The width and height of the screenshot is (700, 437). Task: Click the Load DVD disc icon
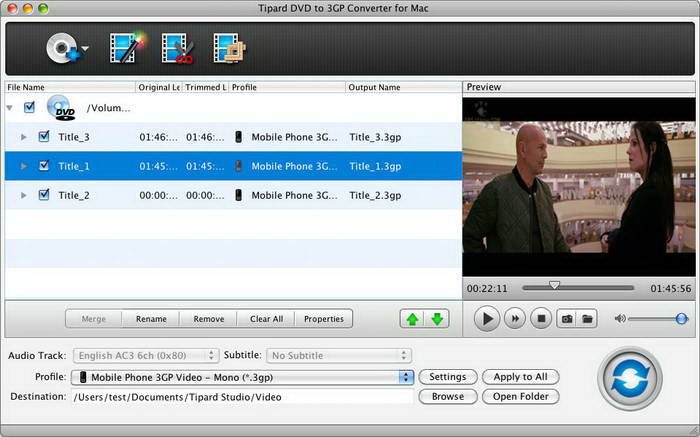[62, 48]
